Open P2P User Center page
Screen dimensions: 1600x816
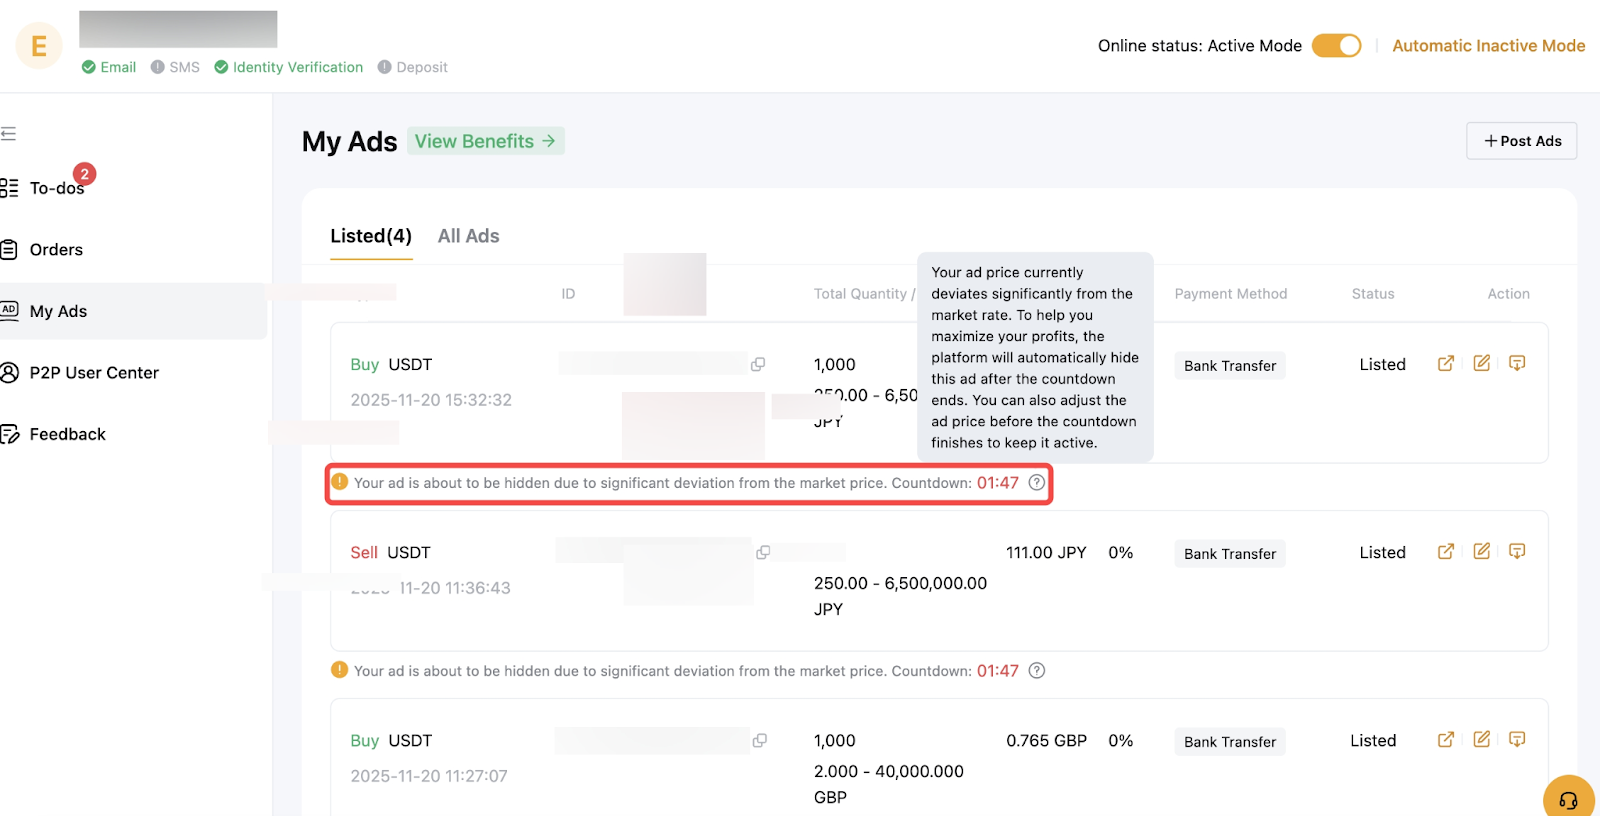coord(94,373)
